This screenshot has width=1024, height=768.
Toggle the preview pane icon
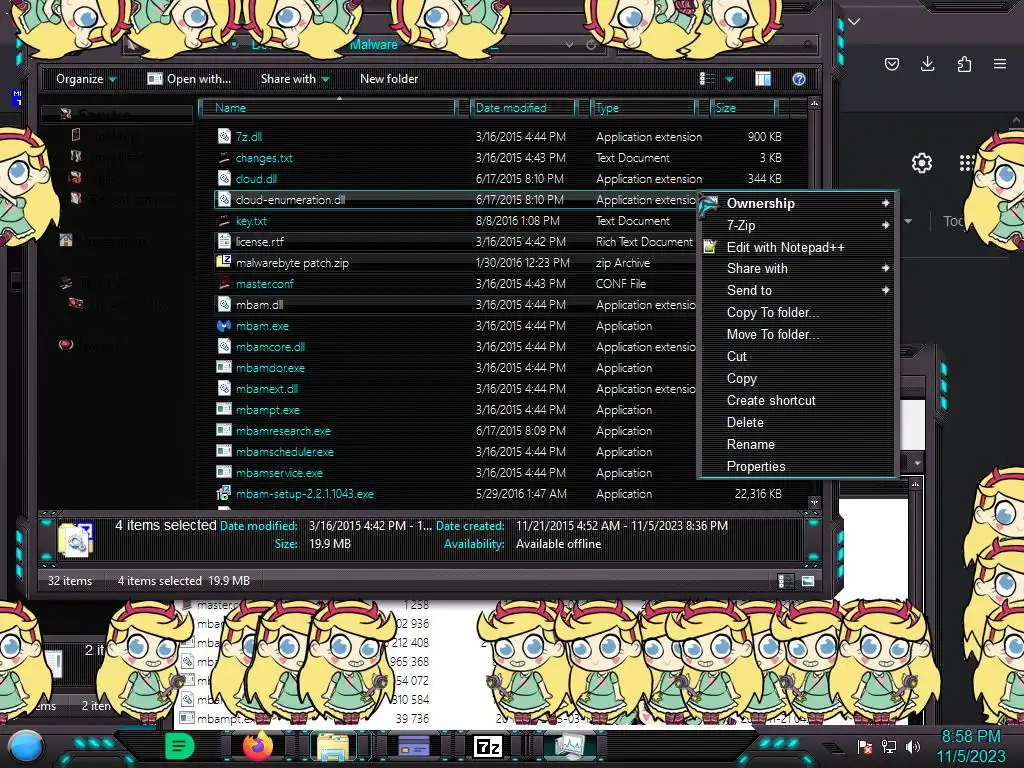(763, 79)
